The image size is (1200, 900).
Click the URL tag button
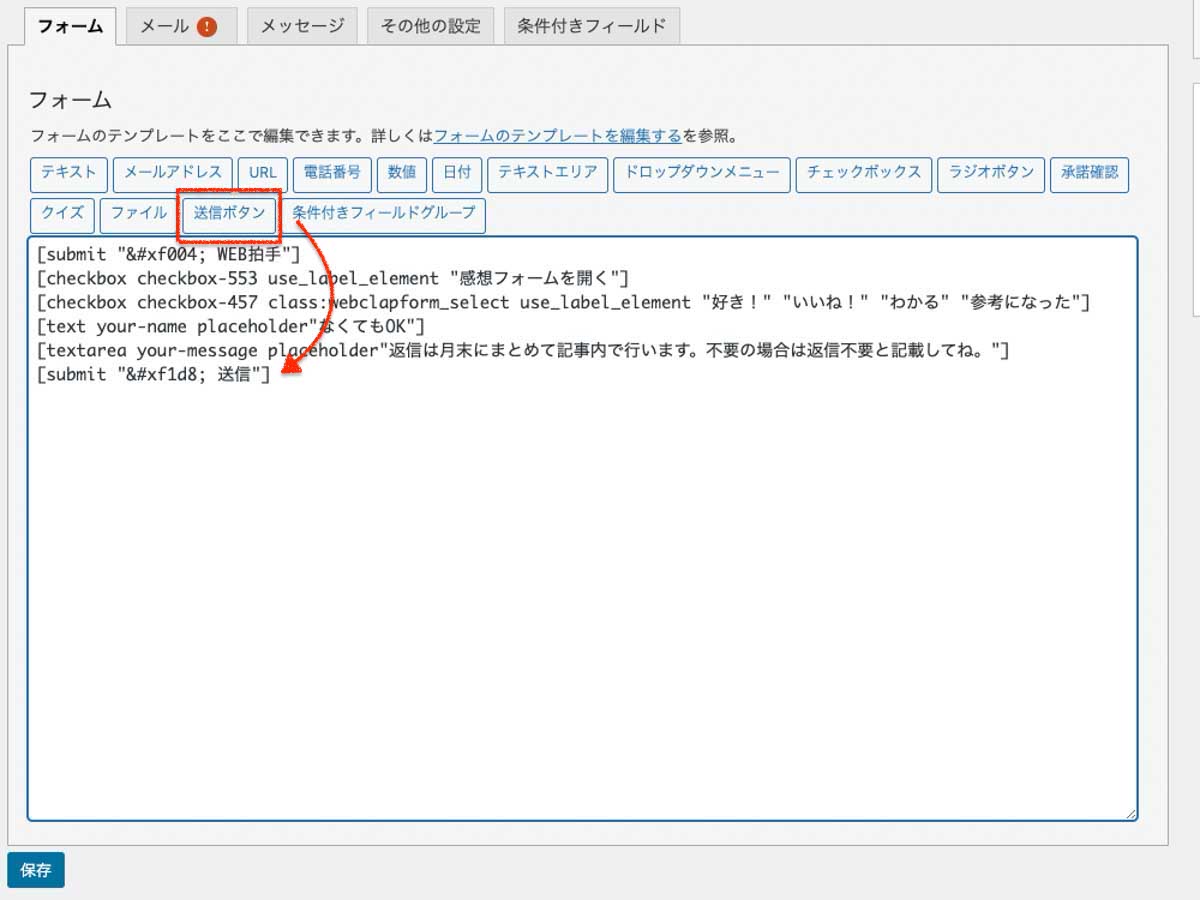click(x=263, y=173)
